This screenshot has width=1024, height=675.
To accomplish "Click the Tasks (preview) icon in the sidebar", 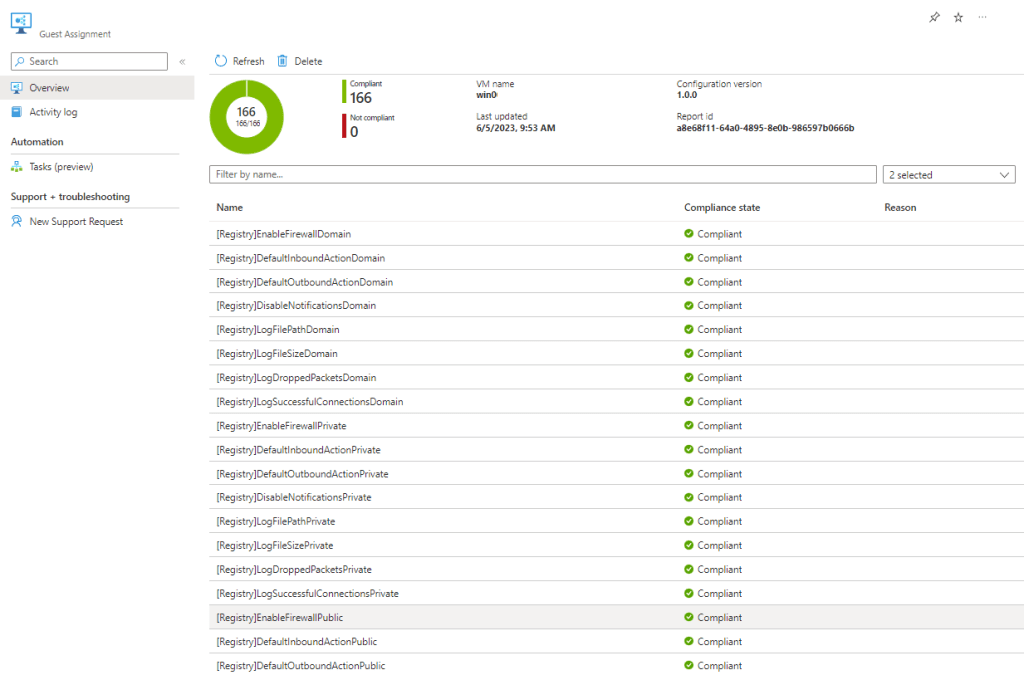I will coord(17,167).
